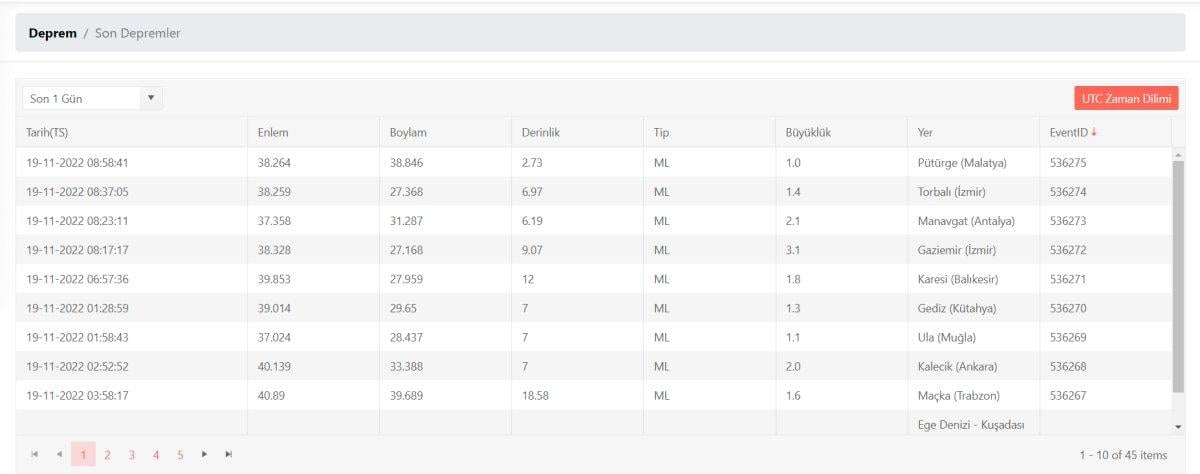Go to the next page arrow
Image resolution: width=1200 pixels, height=474 pixels.
pyautogui.click(x=205, y=455)
